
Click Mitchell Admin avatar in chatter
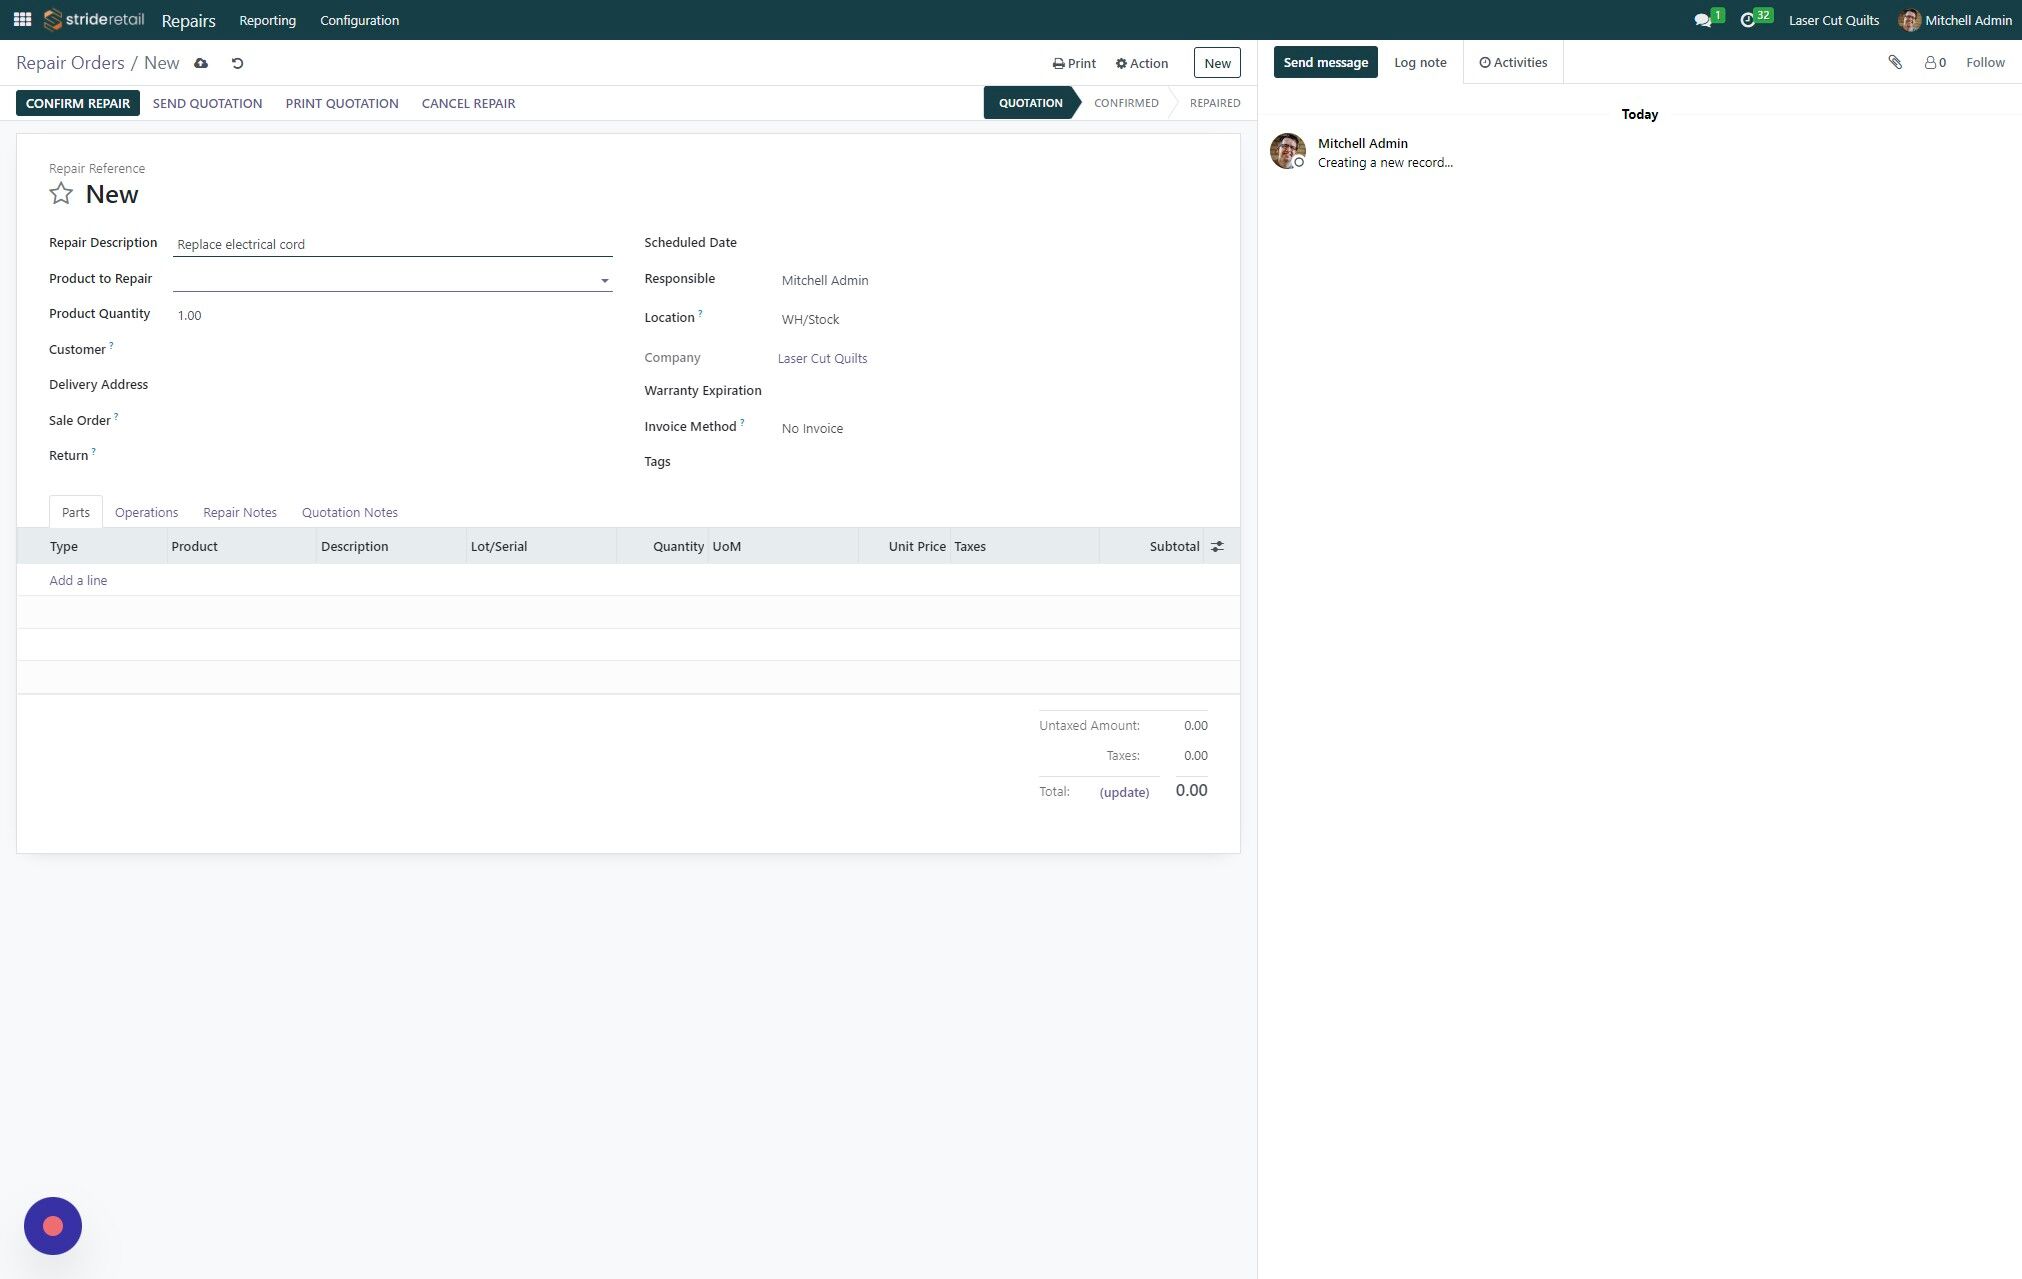[x=1288, y=151]
